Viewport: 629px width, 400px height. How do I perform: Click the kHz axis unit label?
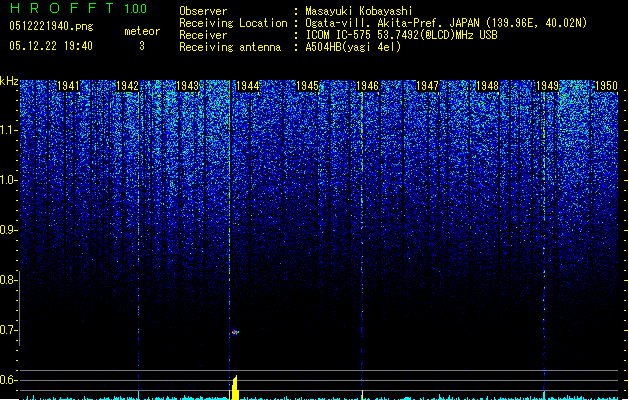coord(9,81)
